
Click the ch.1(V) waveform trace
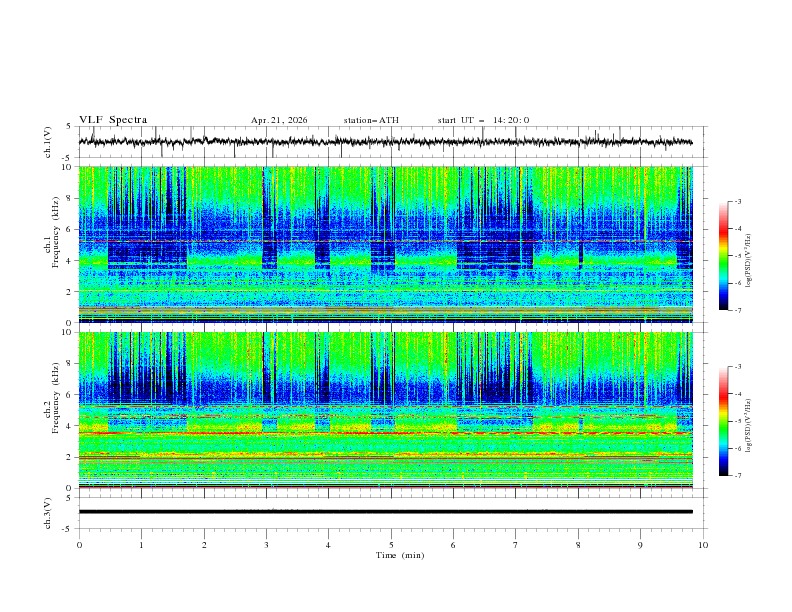tap(385, 142)
